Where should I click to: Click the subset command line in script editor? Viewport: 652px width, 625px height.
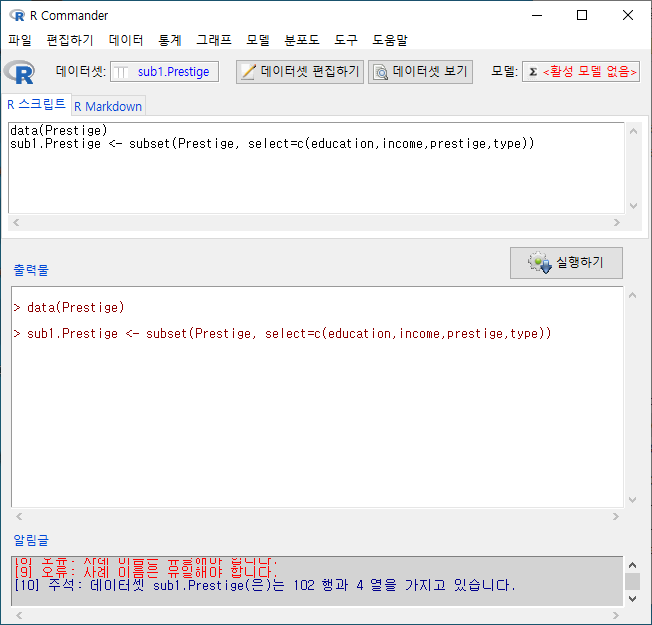272,144
